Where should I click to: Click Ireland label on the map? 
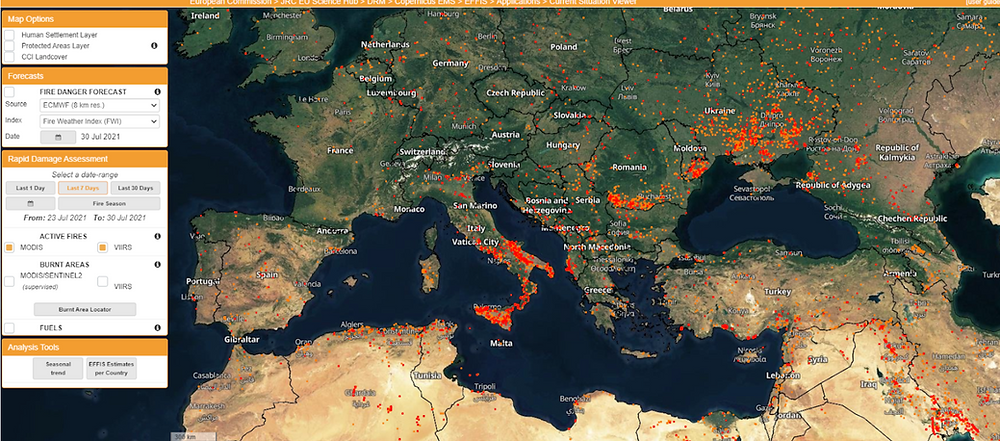pyautogui.click(x=205, y=15)
